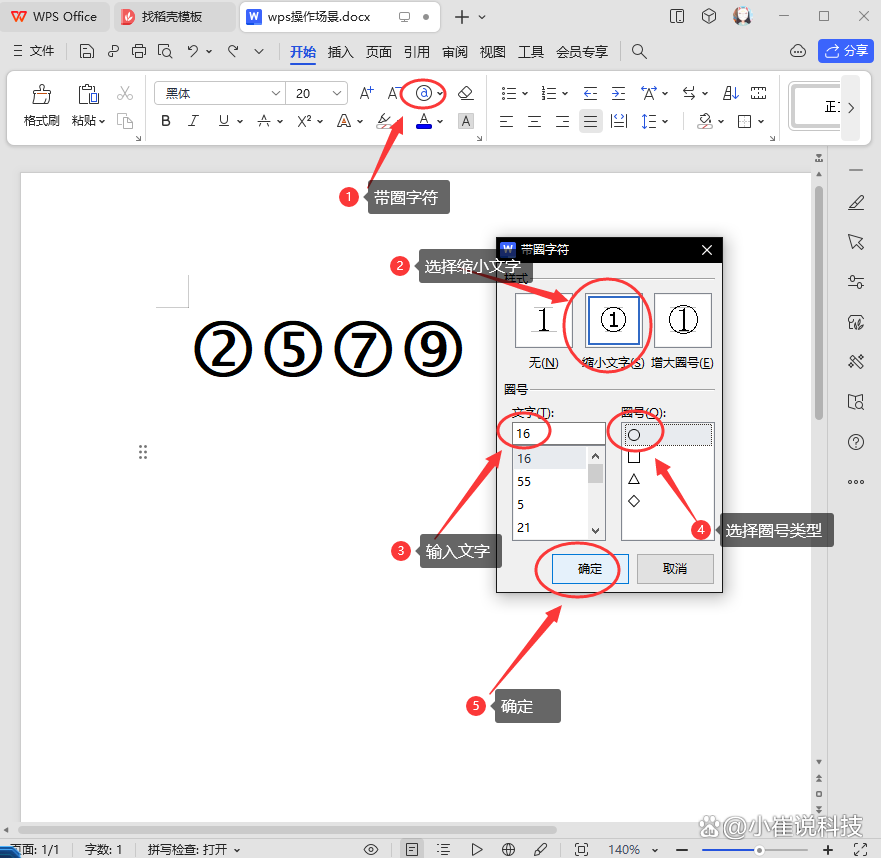The width and height of the screenshot is (881, 858).
Task: Click the Cancel (取消) button in dialog
Action: coord(675,569)
